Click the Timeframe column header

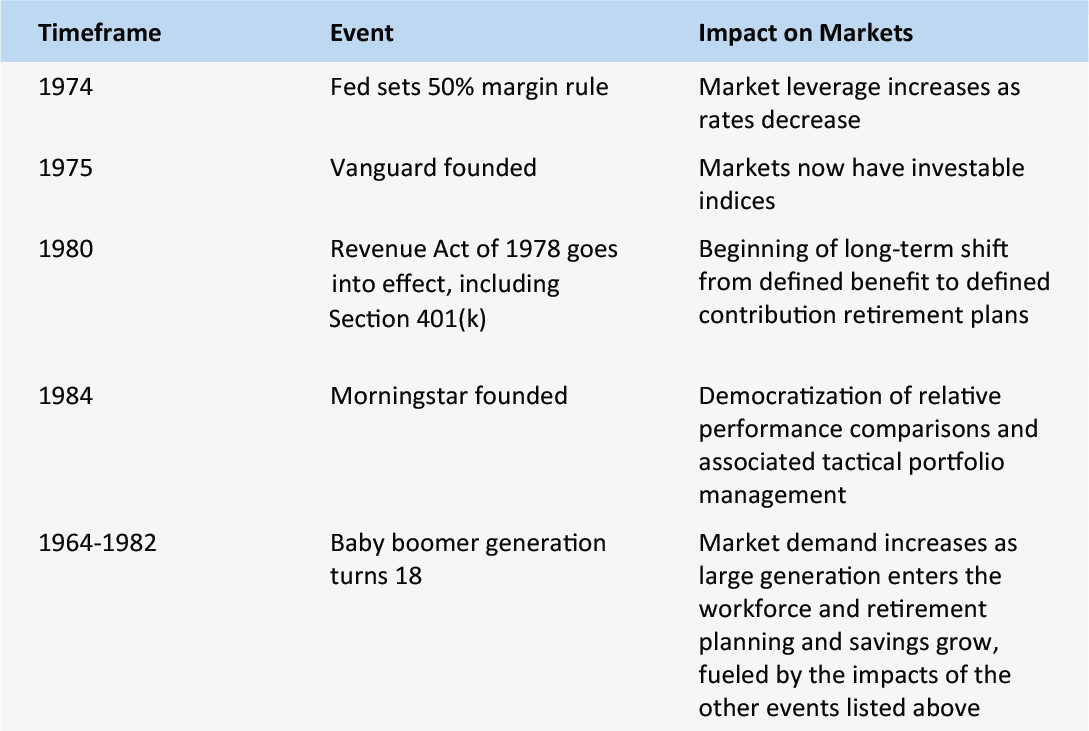(x=99, y=33)
